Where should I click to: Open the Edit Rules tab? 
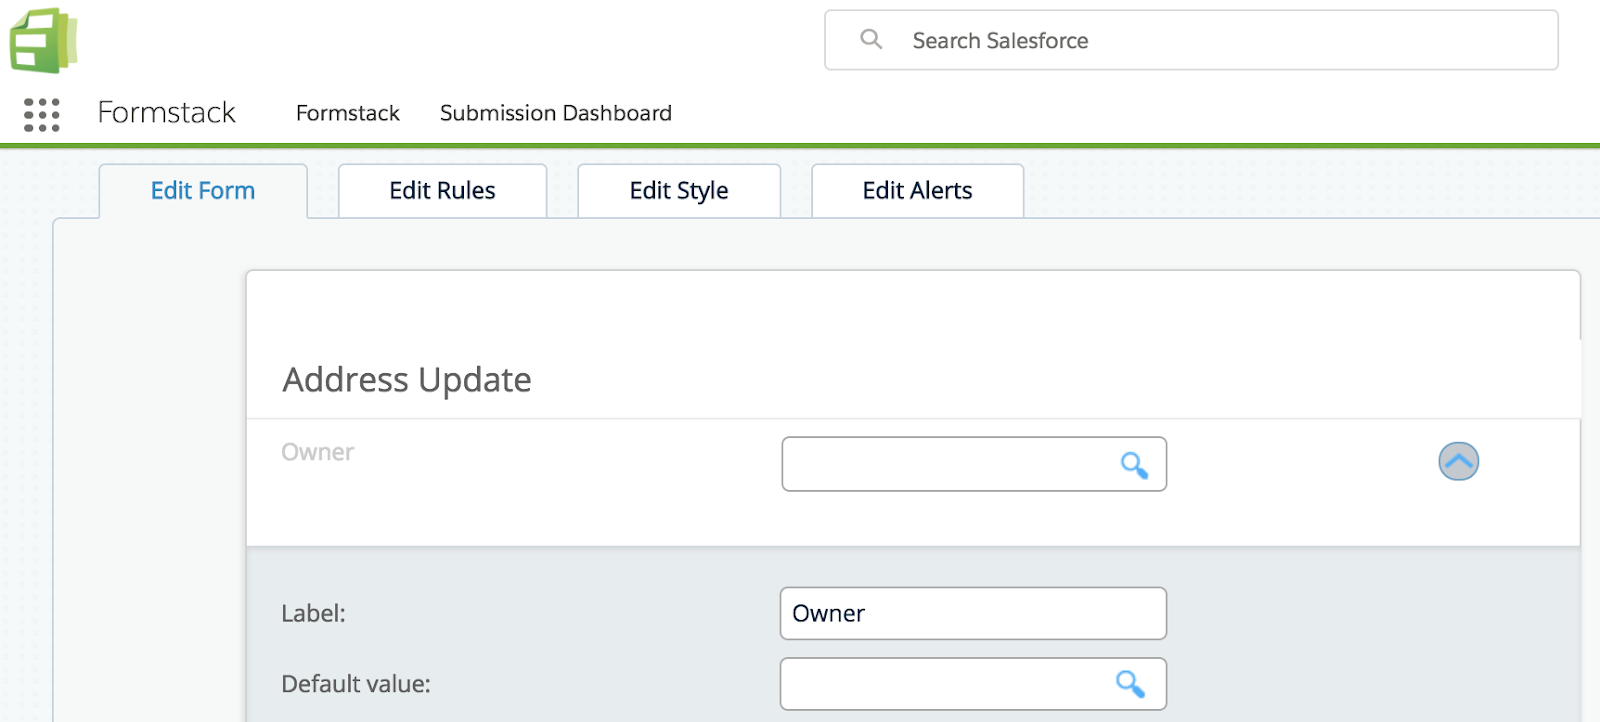click(x=442, y=191)
